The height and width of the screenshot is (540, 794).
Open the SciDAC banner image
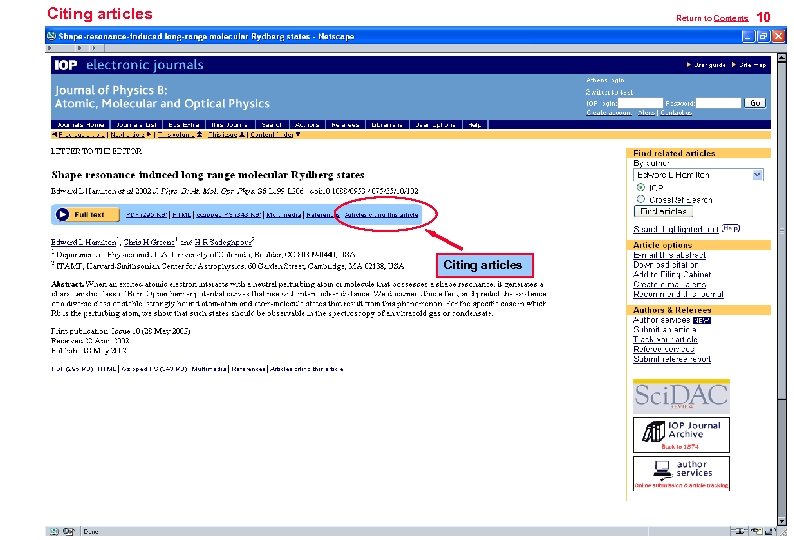(x=681, y=397)
